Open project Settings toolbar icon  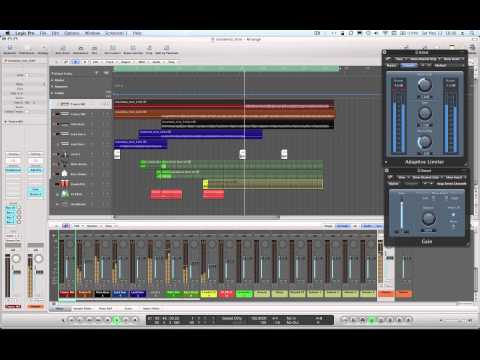(x=42, y=49)
